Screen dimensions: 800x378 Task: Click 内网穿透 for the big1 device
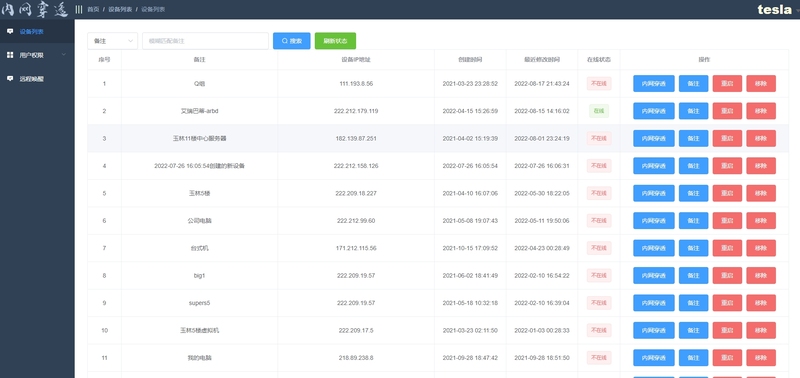[654, 275]
